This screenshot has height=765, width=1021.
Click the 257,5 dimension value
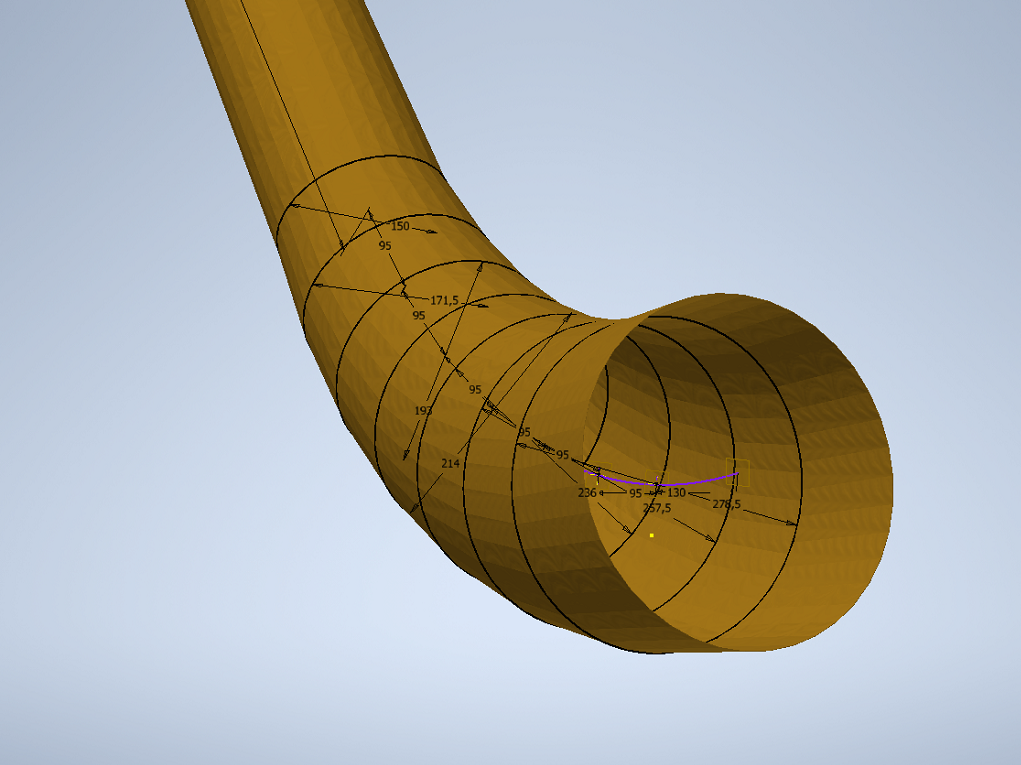click(x=656, y=508)
